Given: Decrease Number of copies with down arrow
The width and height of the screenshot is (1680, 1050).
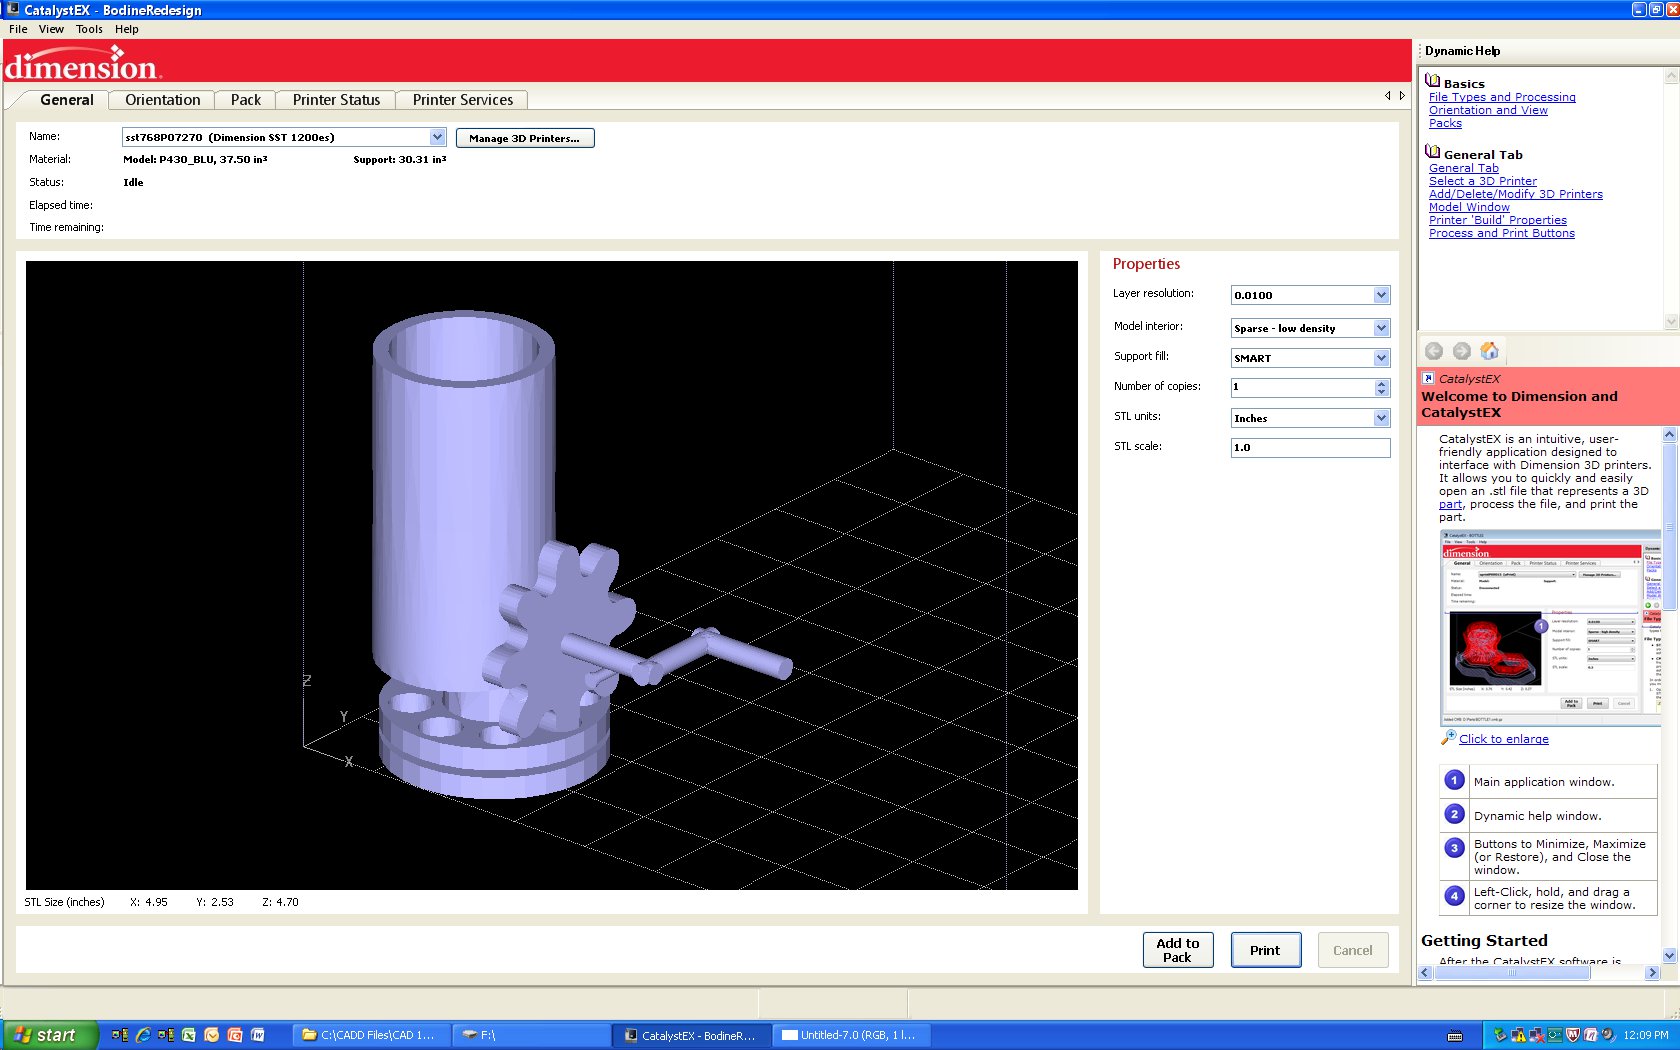Looking at the screenshot, I should [x=1381, y=392].
